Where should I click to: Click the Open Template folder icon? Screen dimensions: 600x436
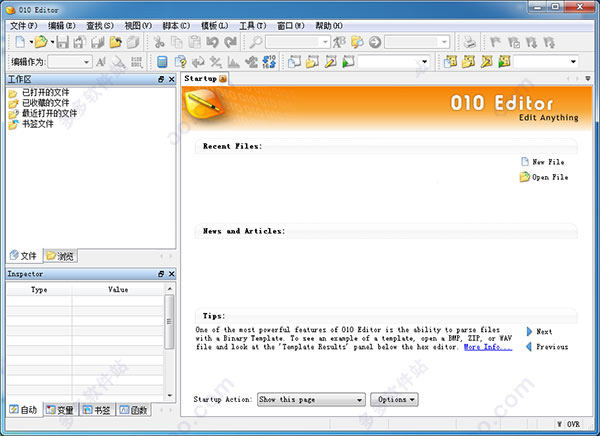[468, 62]
